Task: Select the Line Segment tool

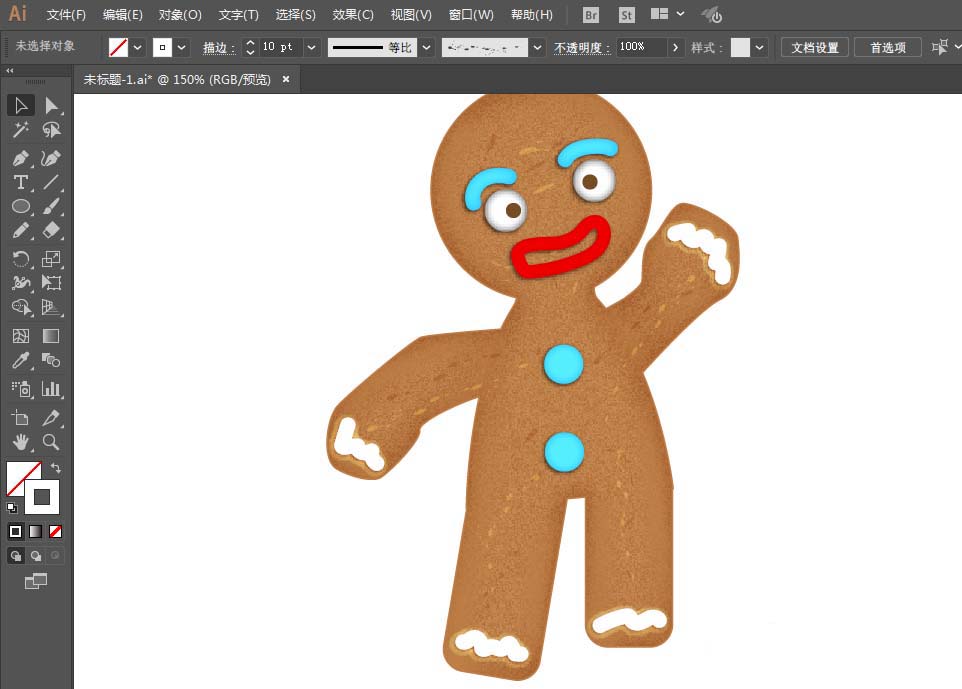Action: click(x=52, y=182)
